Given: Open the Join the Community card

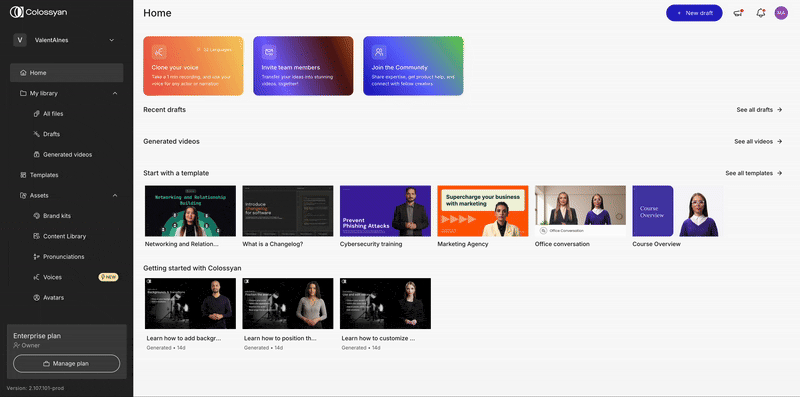Looking at the screenshot, I should tap(413, 66).
